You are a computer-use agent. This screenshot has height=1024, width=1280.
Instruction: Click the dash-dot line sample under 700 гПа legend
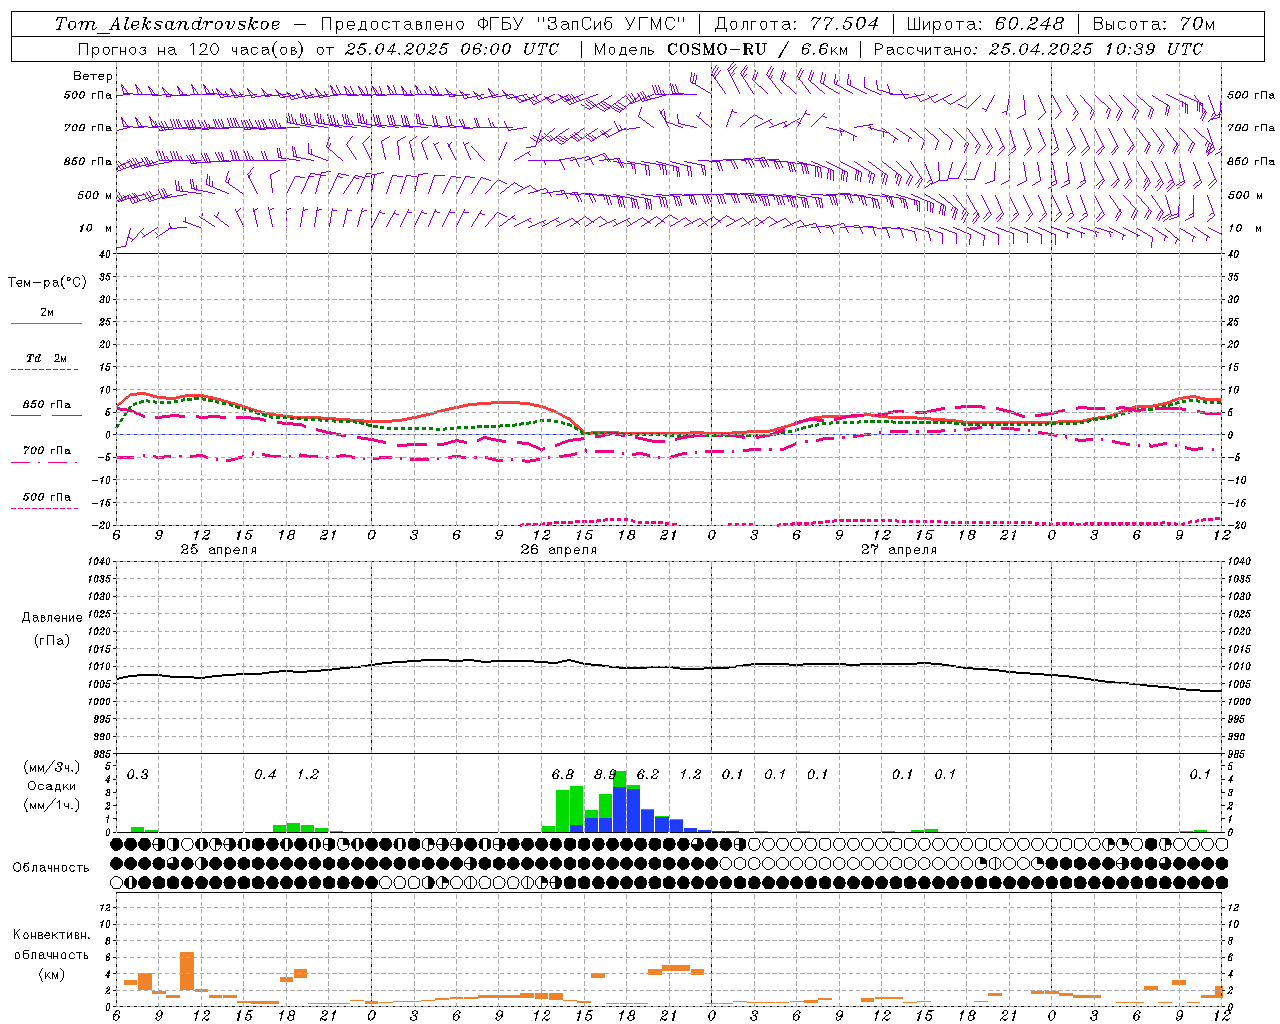click(44, 462)
